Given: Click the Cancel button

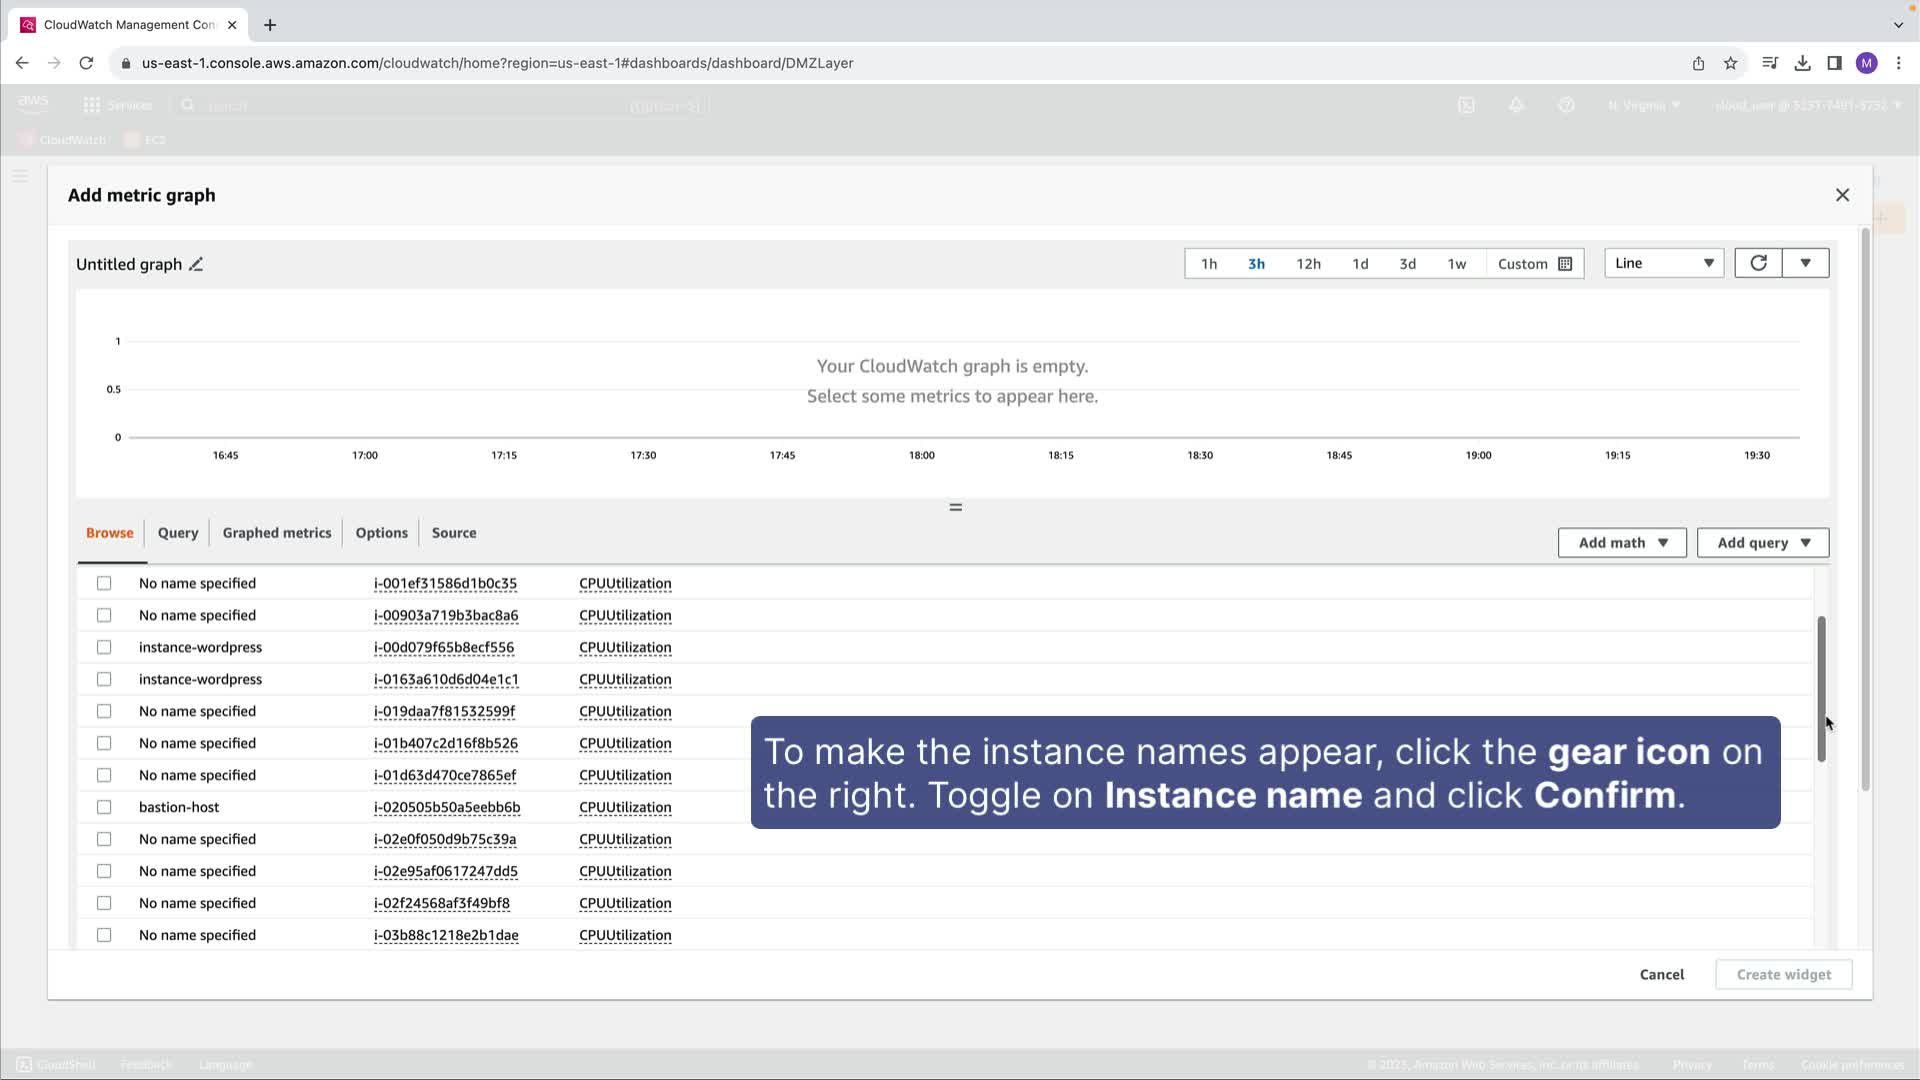Looking at the screenshot, I should (x=1661, y=974).
